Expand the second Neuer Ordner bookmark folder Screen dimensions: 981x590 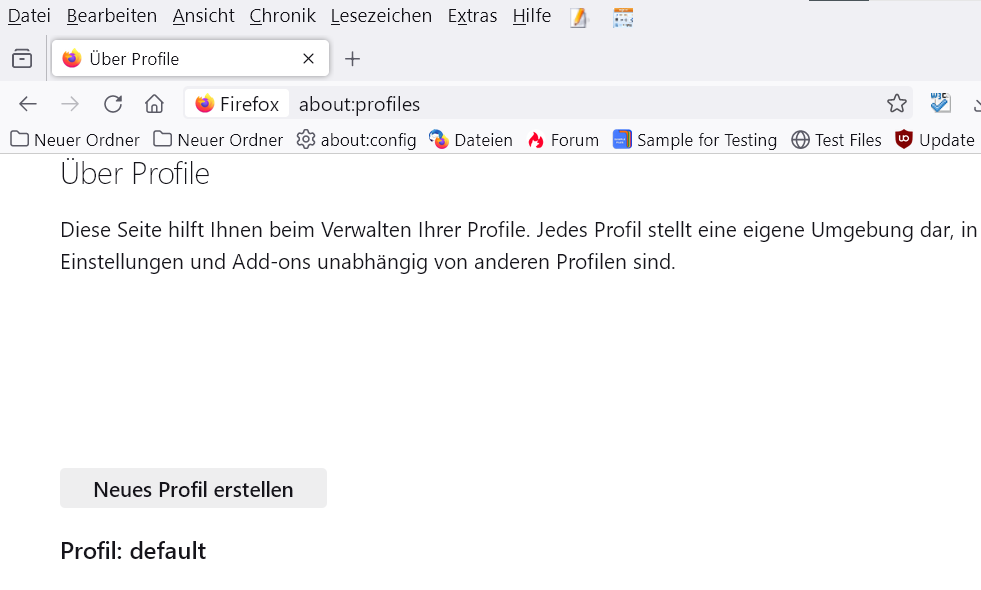pos(218,140)
